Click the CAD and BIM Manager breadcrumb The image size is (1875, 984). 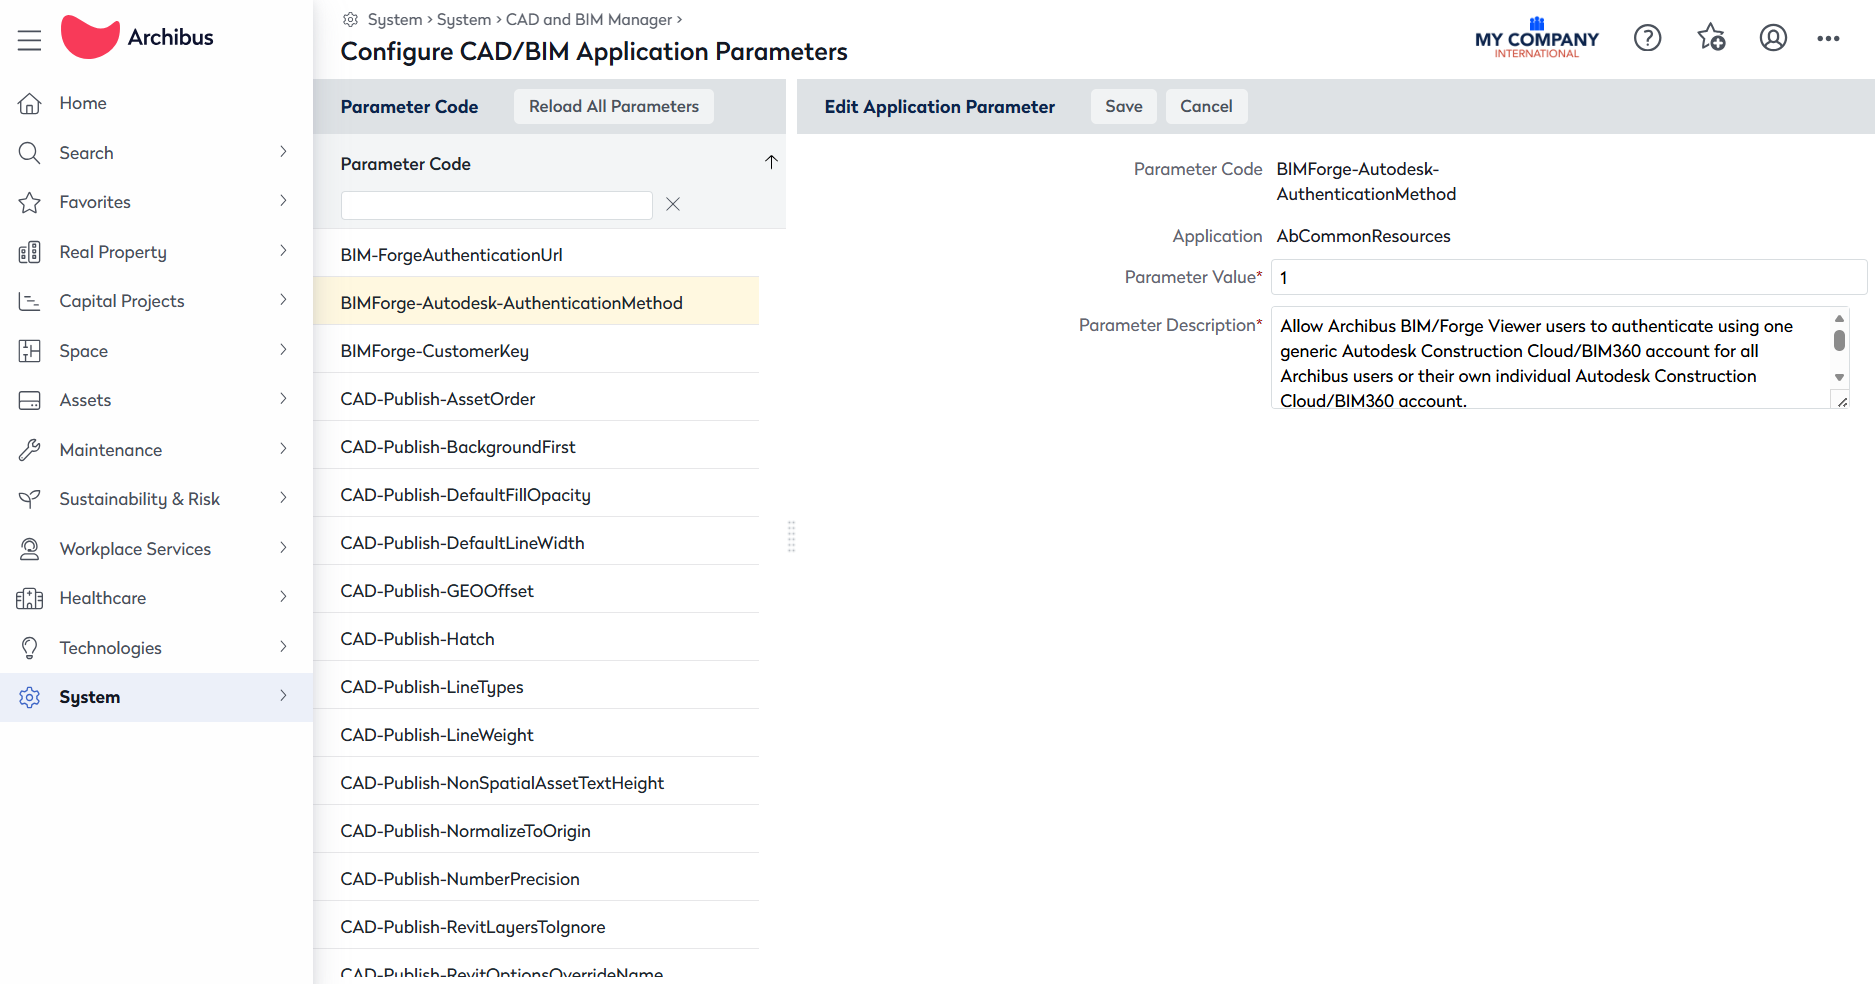click(x=588, y=19)
